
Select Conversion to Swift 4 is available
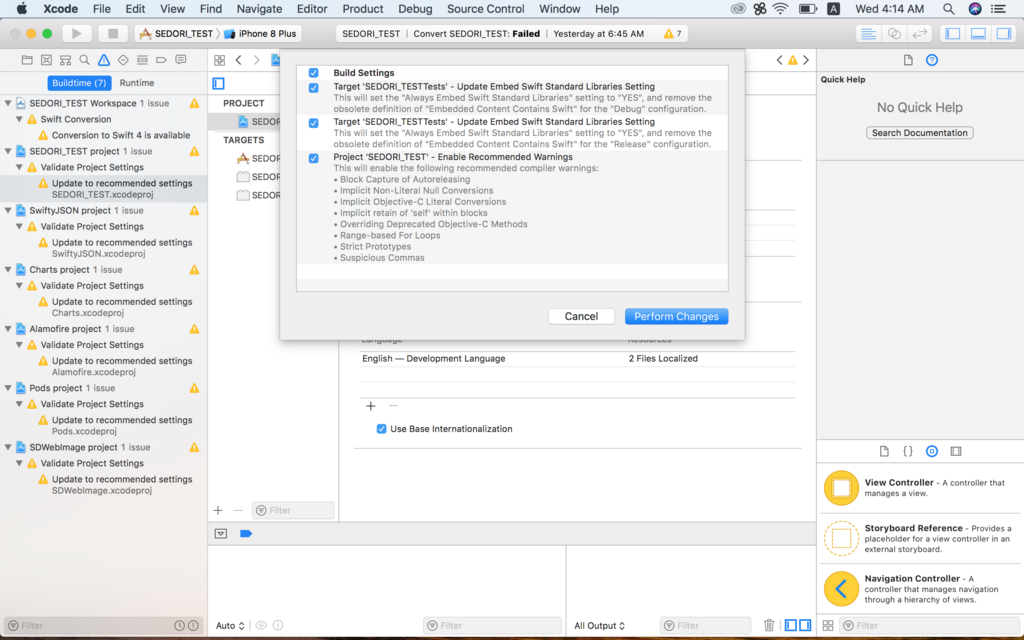121,135
